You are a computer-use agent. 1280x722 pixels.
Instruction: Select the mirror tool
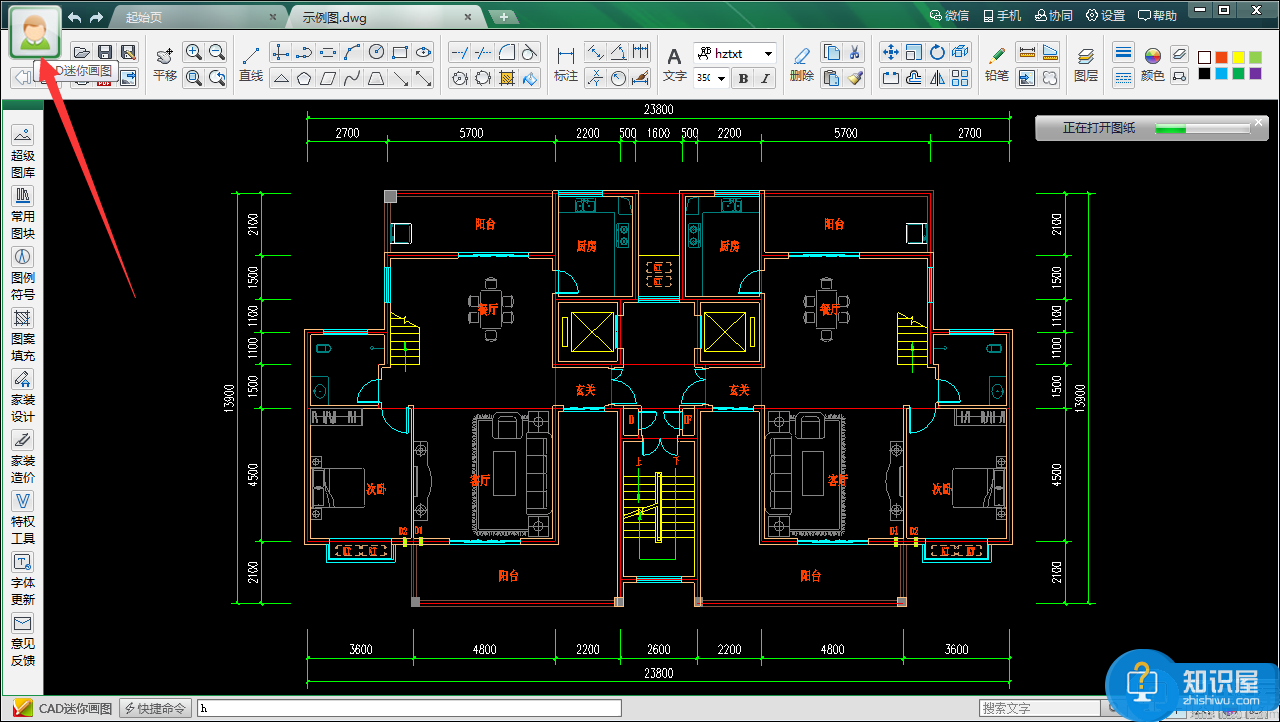tap(937, 77)
